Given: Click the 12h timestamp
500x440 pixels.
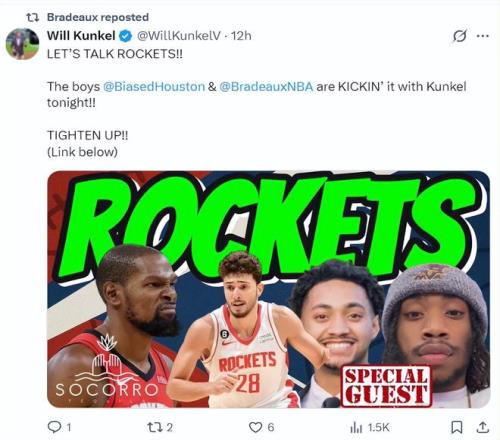Looking at the screenshot, I should pyautogui.click(x=241, y=36).
